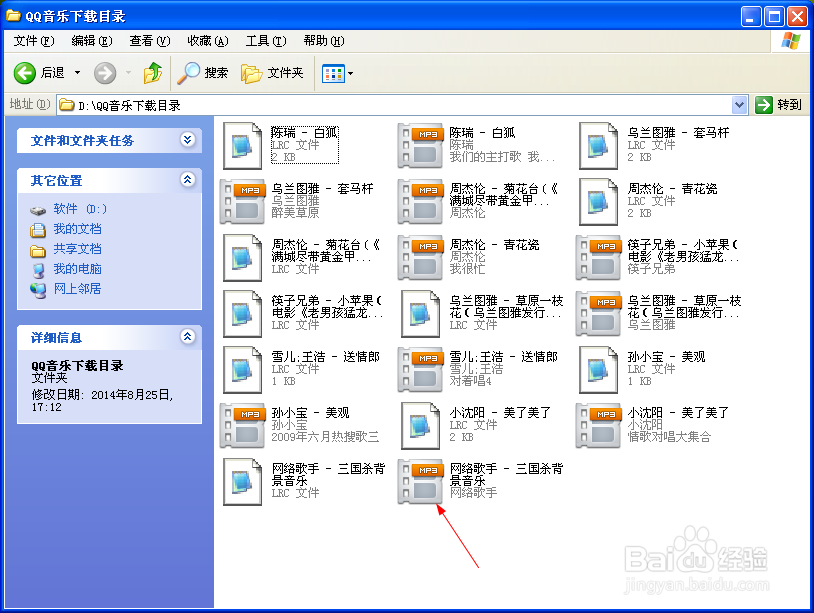Select the 乌兰图雅 - 草原一枝花 LRC file icon
The height and width of the screenshot is (613, 814).
[x=420, y=314]
